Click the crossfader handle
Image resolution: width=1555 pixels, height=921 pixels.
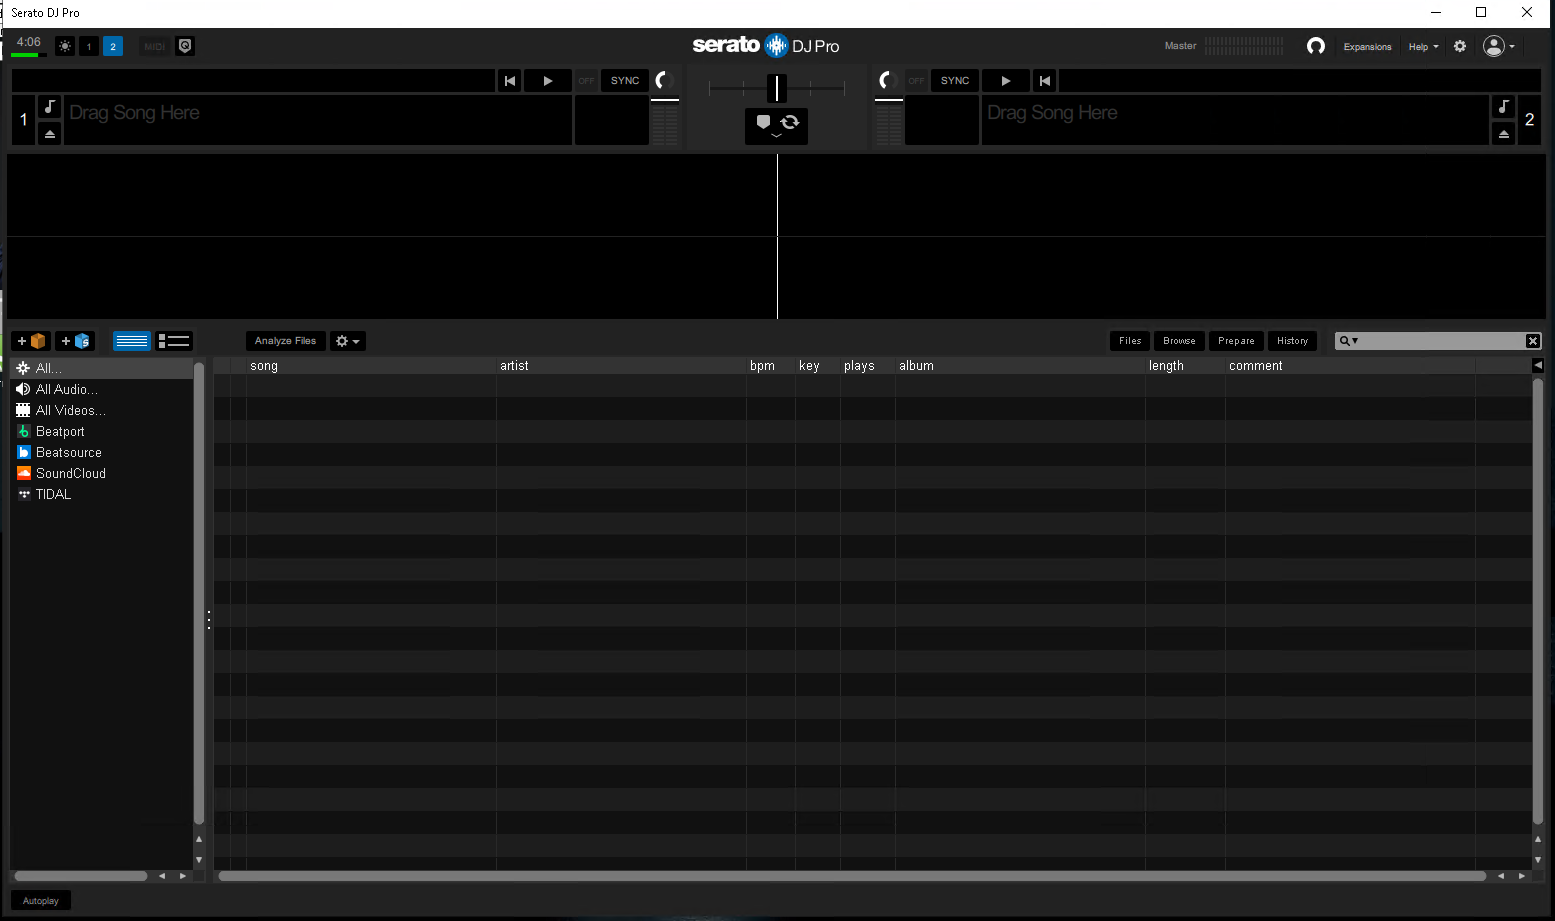777,88
